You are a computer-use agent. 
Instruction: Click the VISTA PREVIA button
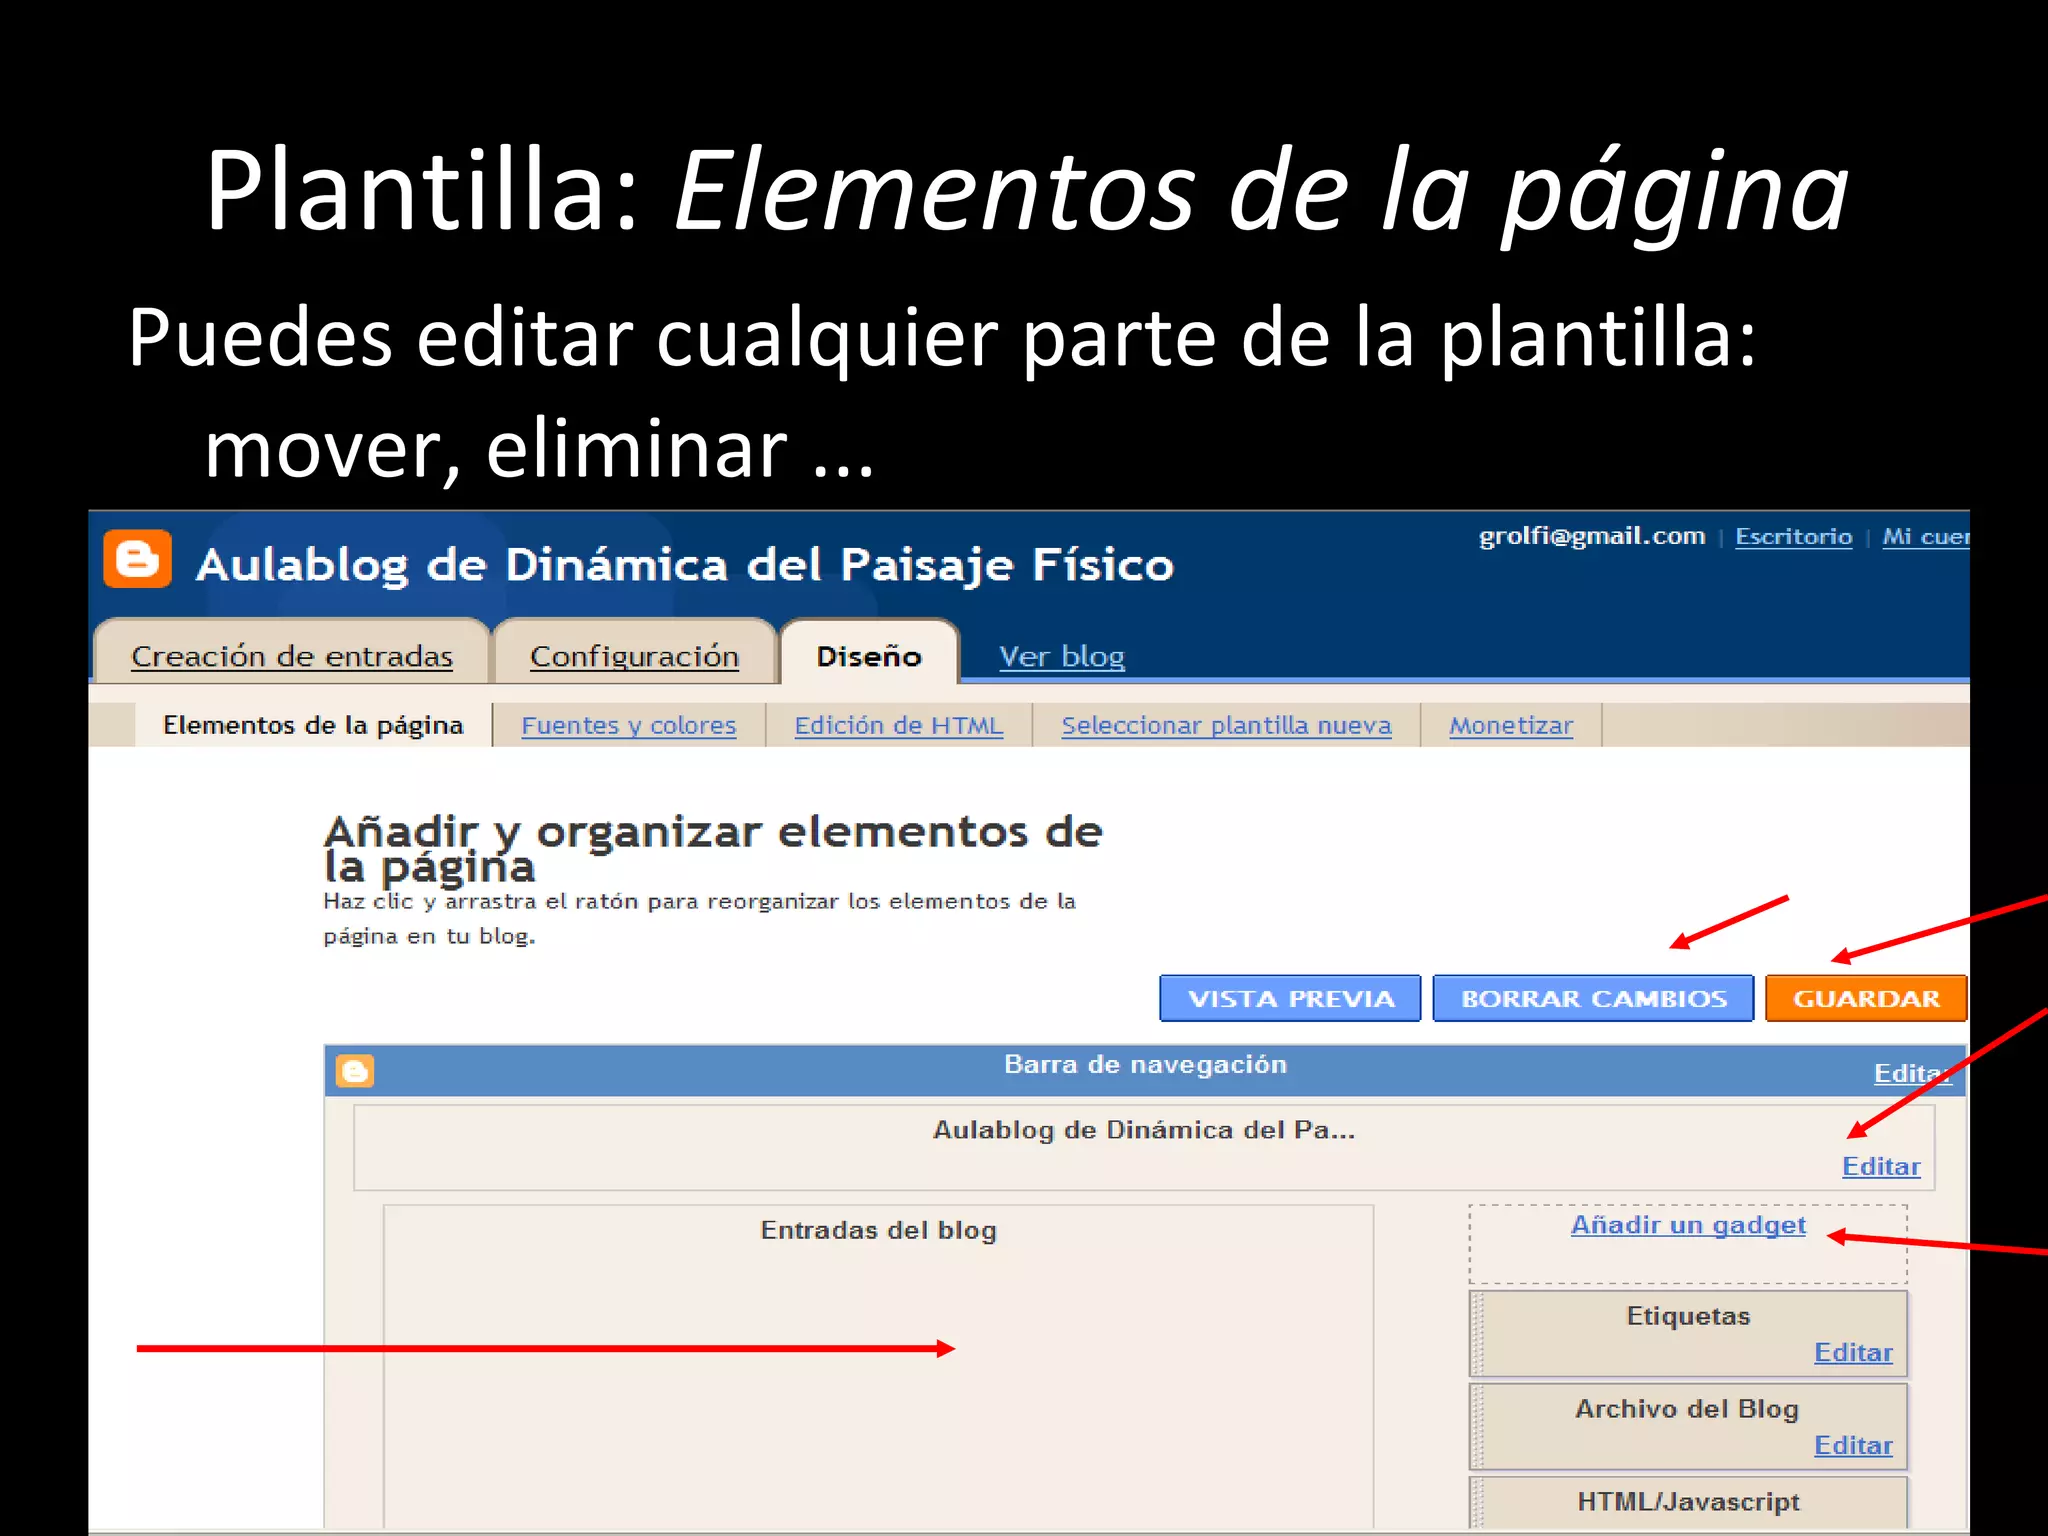(1290, 998)
